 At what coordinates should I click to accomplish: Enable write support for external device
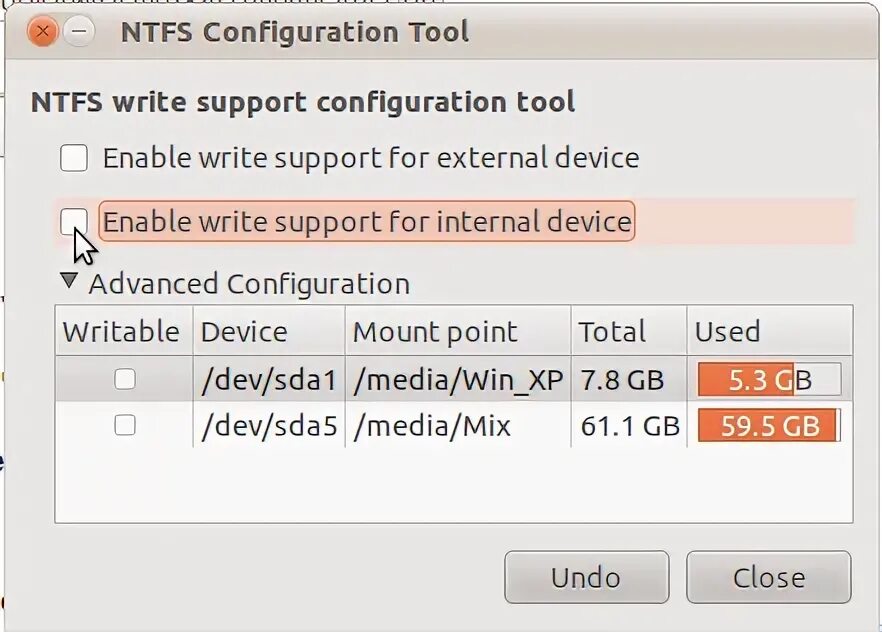[74, 158]
